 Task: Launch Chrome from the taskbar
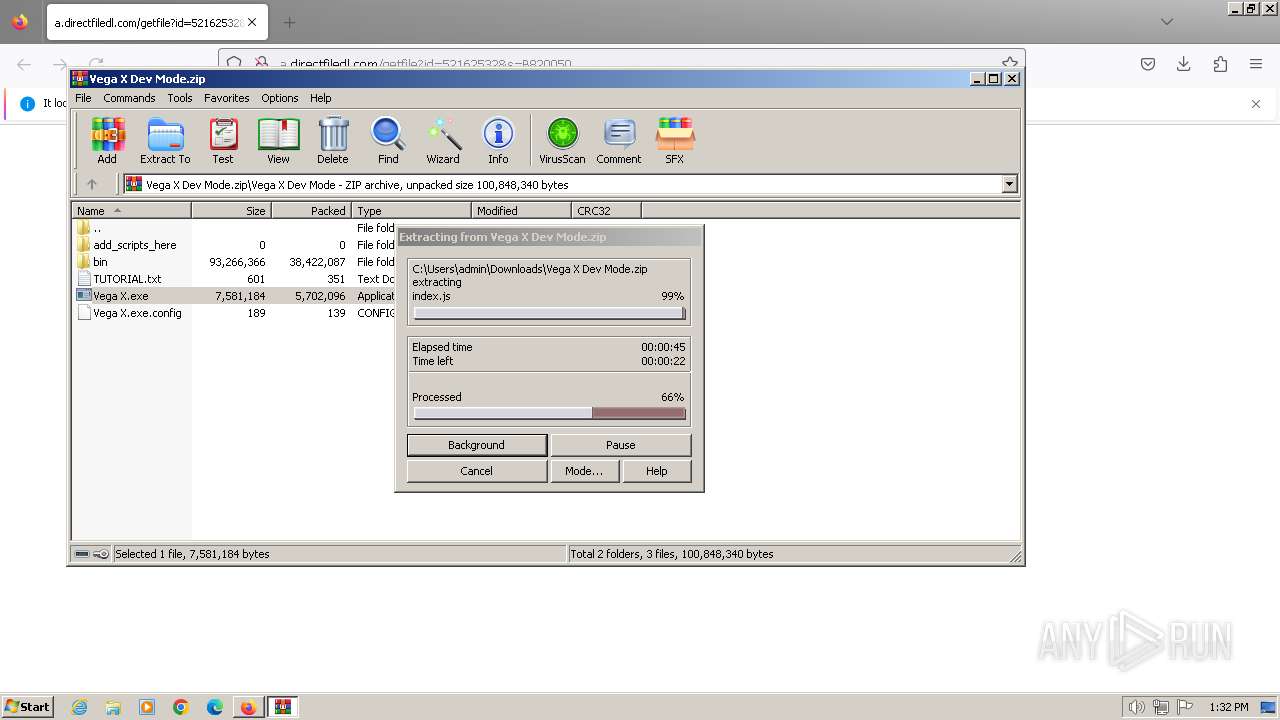click(181, 707)
